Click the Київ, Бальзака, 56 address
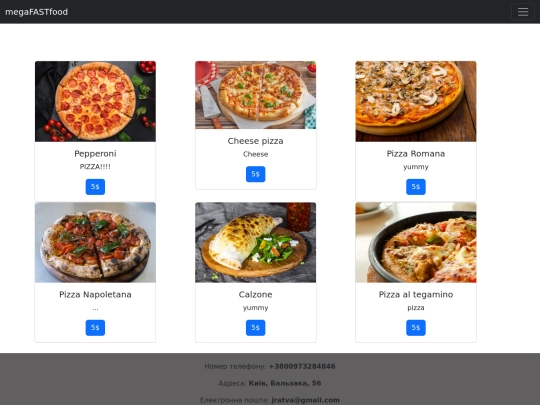The width and height of the screenshot is (540, 405). tap(285, 383)
